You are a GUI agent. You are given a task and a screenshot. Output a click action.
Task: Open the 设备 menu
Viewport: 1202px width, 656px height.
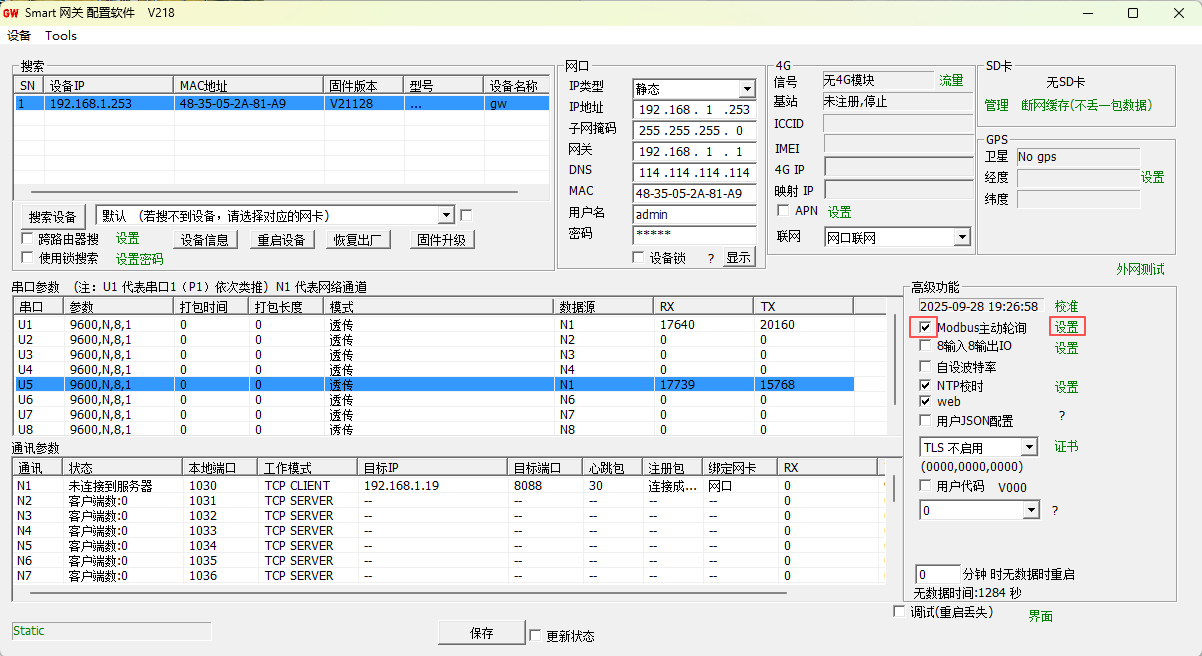point(19,36)
